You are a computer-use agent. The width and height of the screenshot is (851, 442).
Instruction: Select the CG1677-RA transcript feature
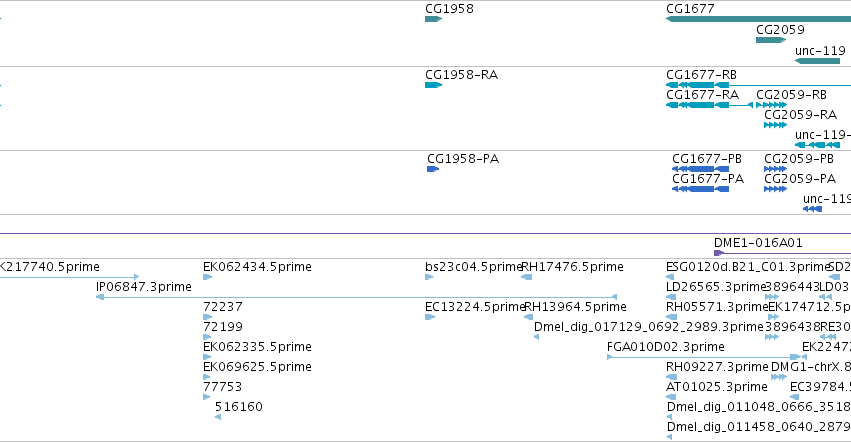coord(709,105)
